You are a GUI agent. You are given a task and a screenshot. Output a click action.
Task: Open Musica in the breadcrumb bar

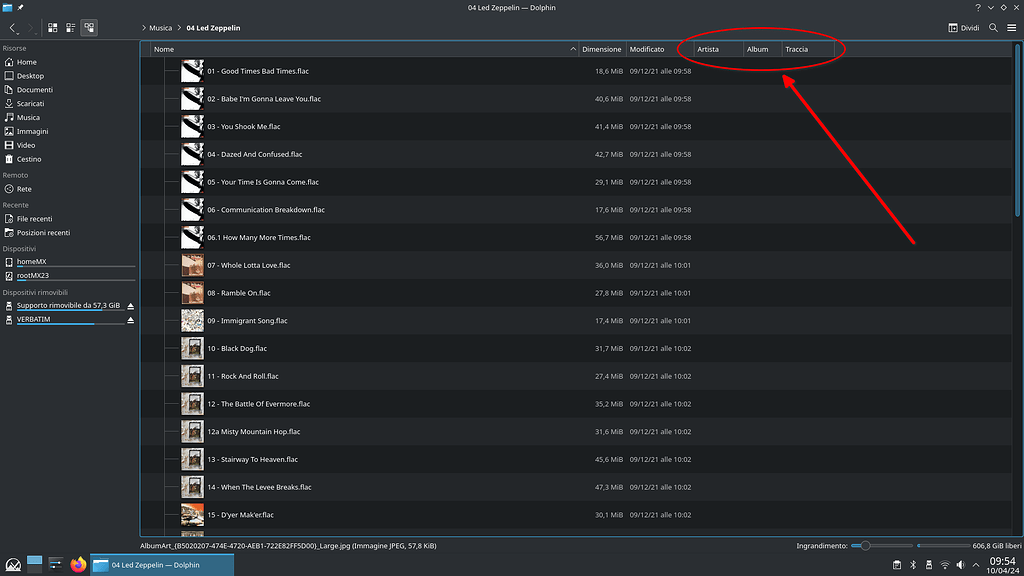(159, 28)
